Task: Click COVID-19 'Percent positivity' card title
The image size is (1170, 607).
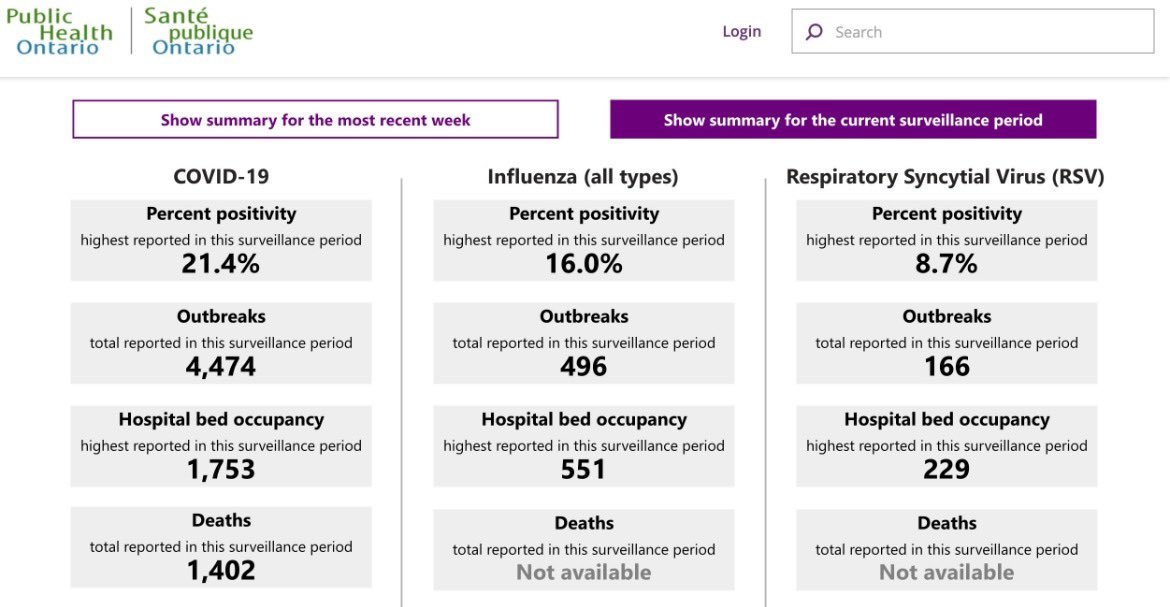Action: point(221,214)
